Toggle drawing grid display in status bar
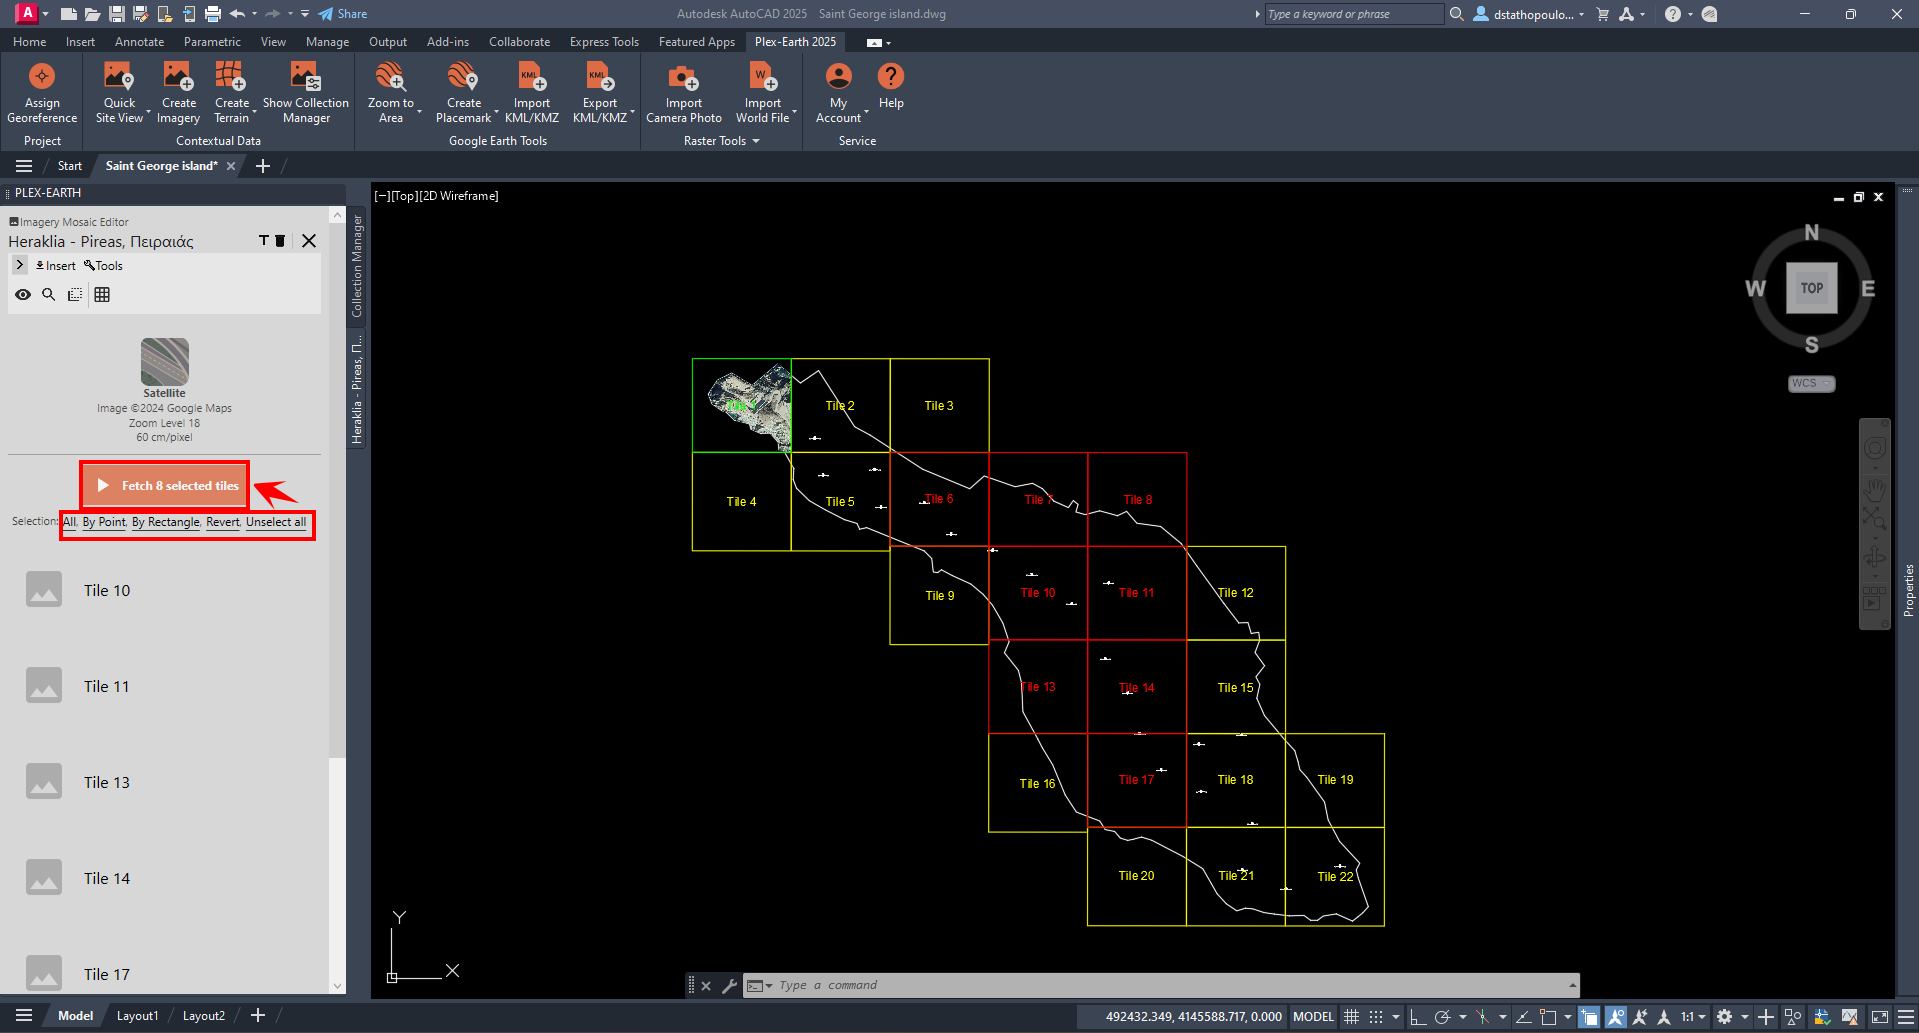 [1351, 1017]
